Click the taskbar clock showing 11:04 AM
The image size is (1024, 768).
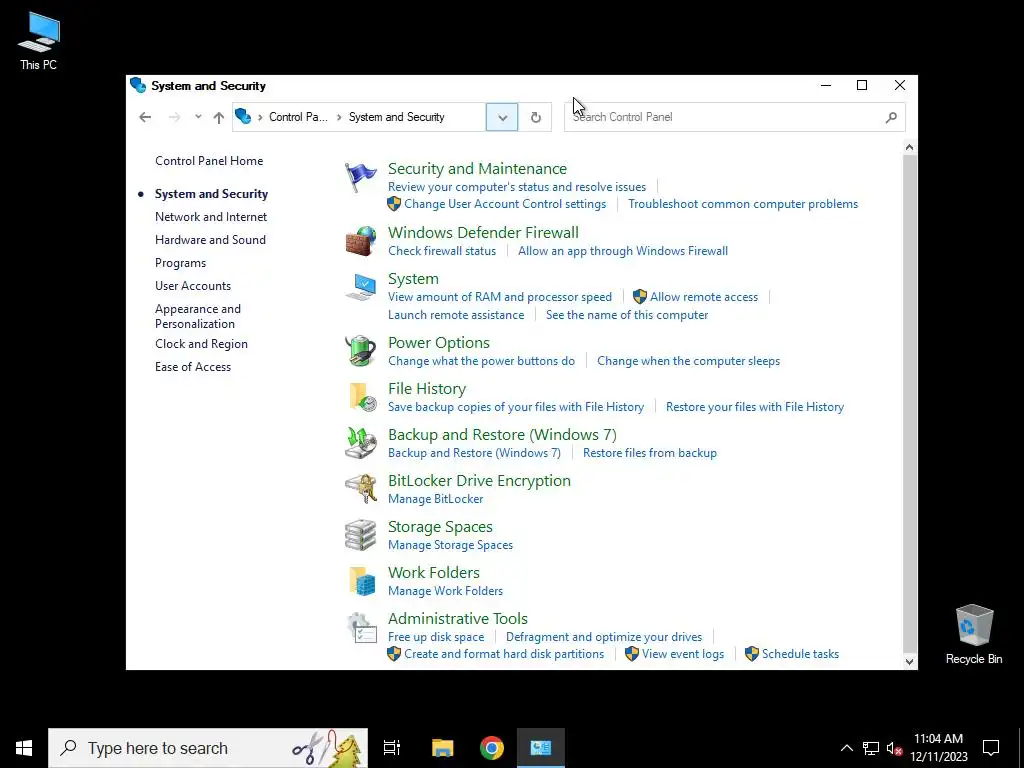938,748
